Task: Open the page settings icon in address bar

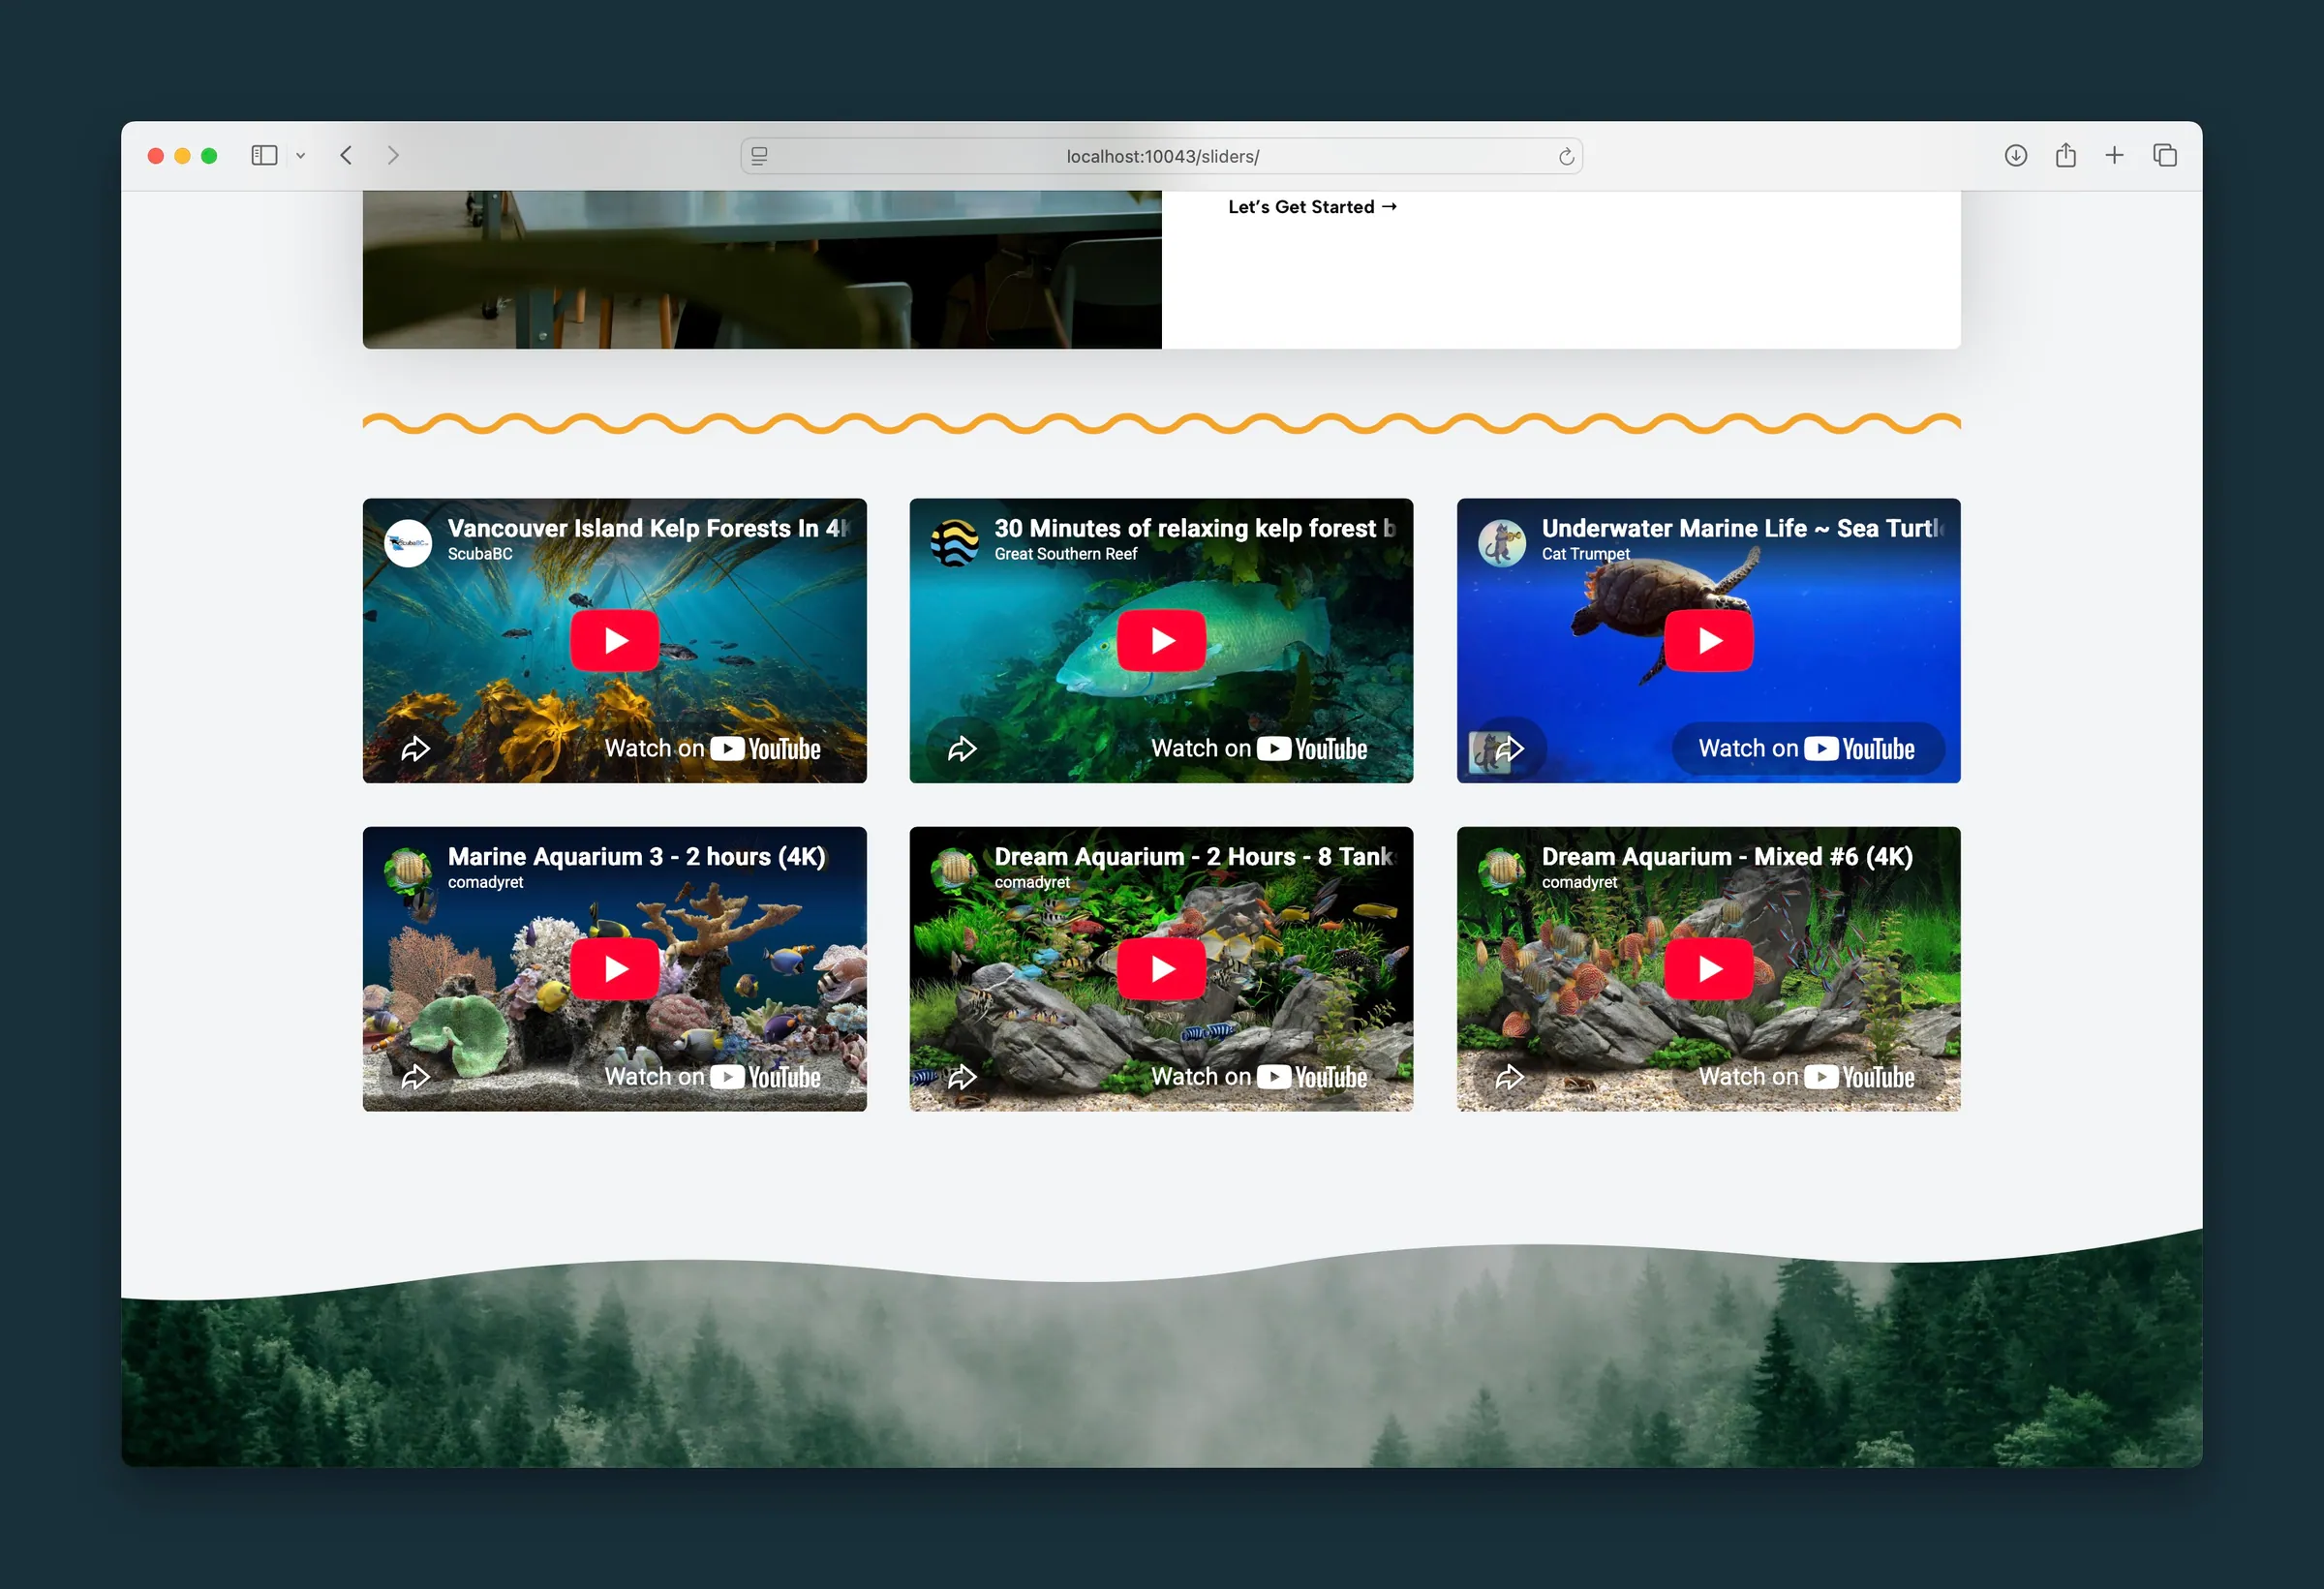Action: (x=759, y=156)
